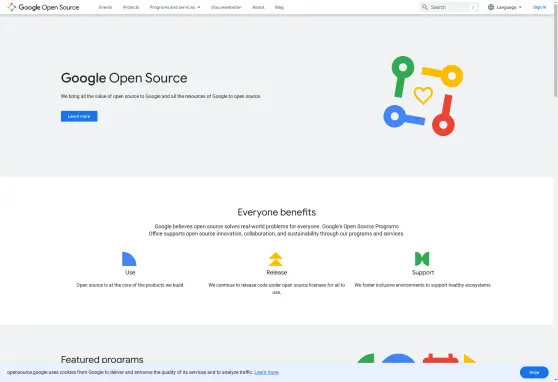Click the "Open source is at the core" description
Image resolution: width=558 pixels, height=382 pixels.
pos(130,285)
